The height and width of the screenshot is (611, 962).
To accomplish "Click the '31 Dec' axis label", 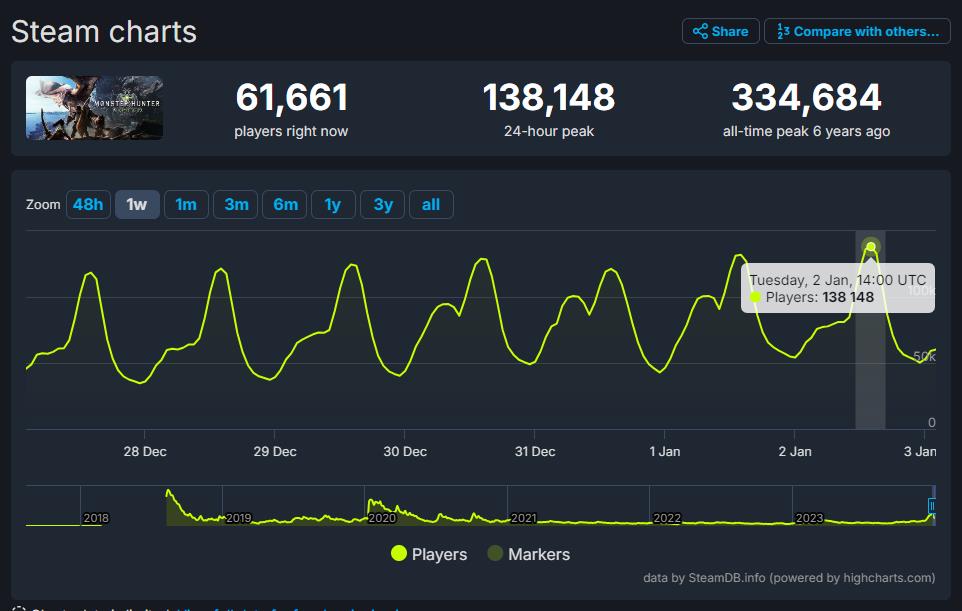I will tap(535, 452).
